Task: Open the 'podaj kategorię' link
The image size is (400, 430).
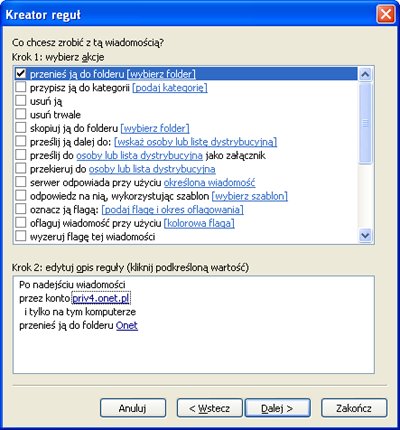Action: tap(170, 88)
